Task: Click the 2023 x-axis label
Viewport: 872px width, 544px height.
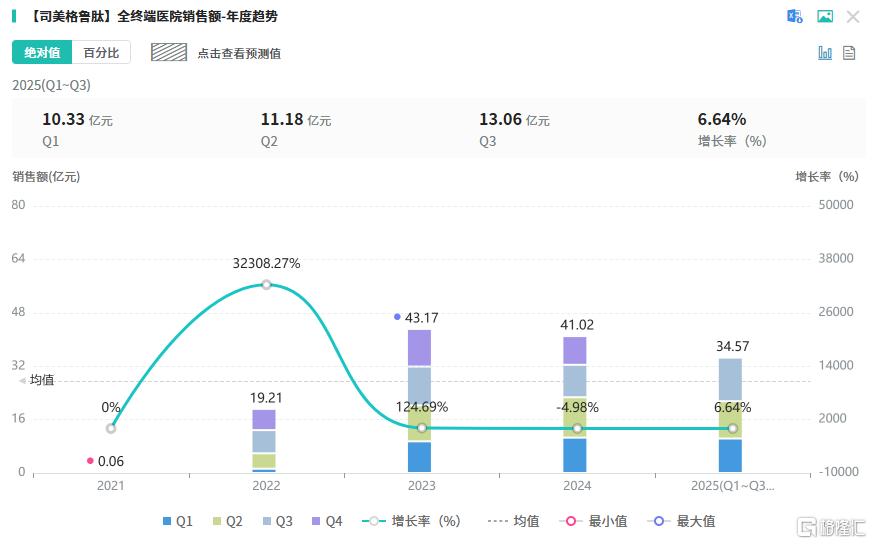Action: [x=422, y=486]
